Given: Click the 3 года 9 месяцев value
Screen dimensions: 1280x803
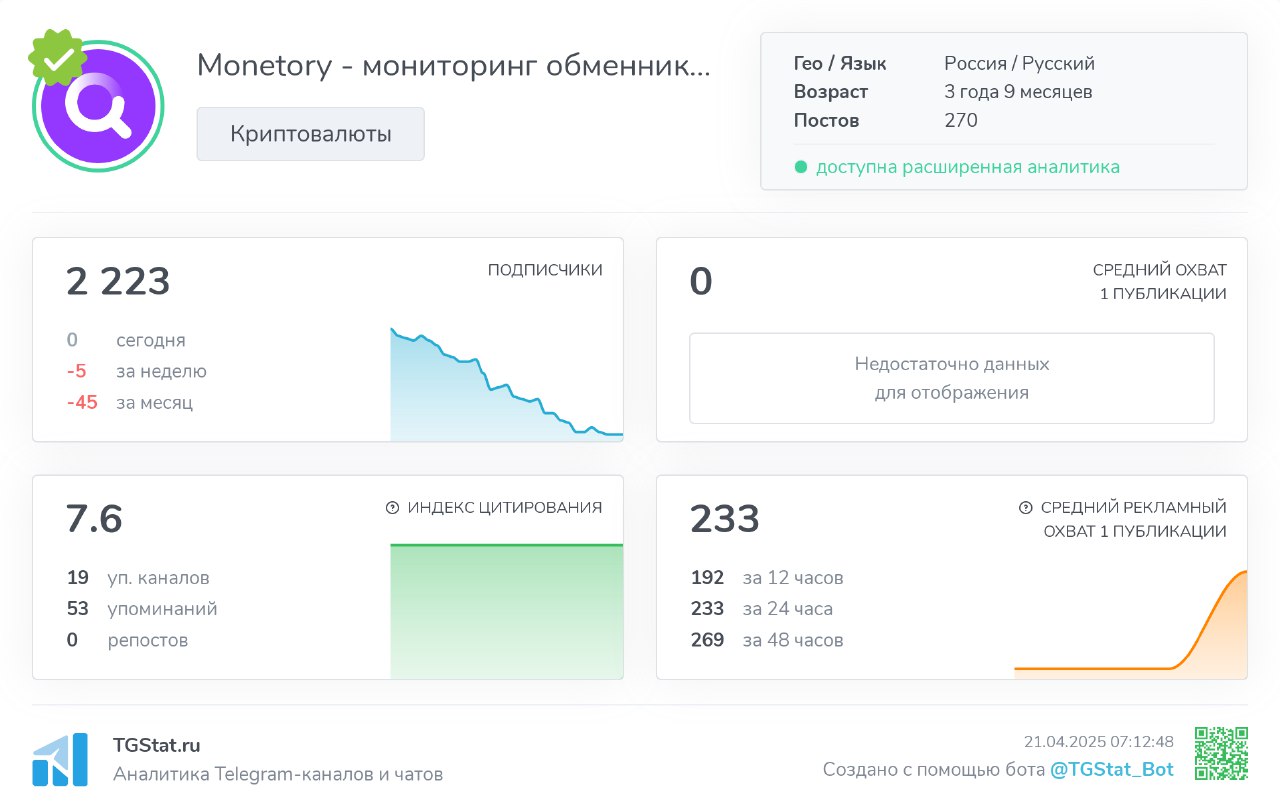Looking at the screenshot, I should tap(1018, 92).
